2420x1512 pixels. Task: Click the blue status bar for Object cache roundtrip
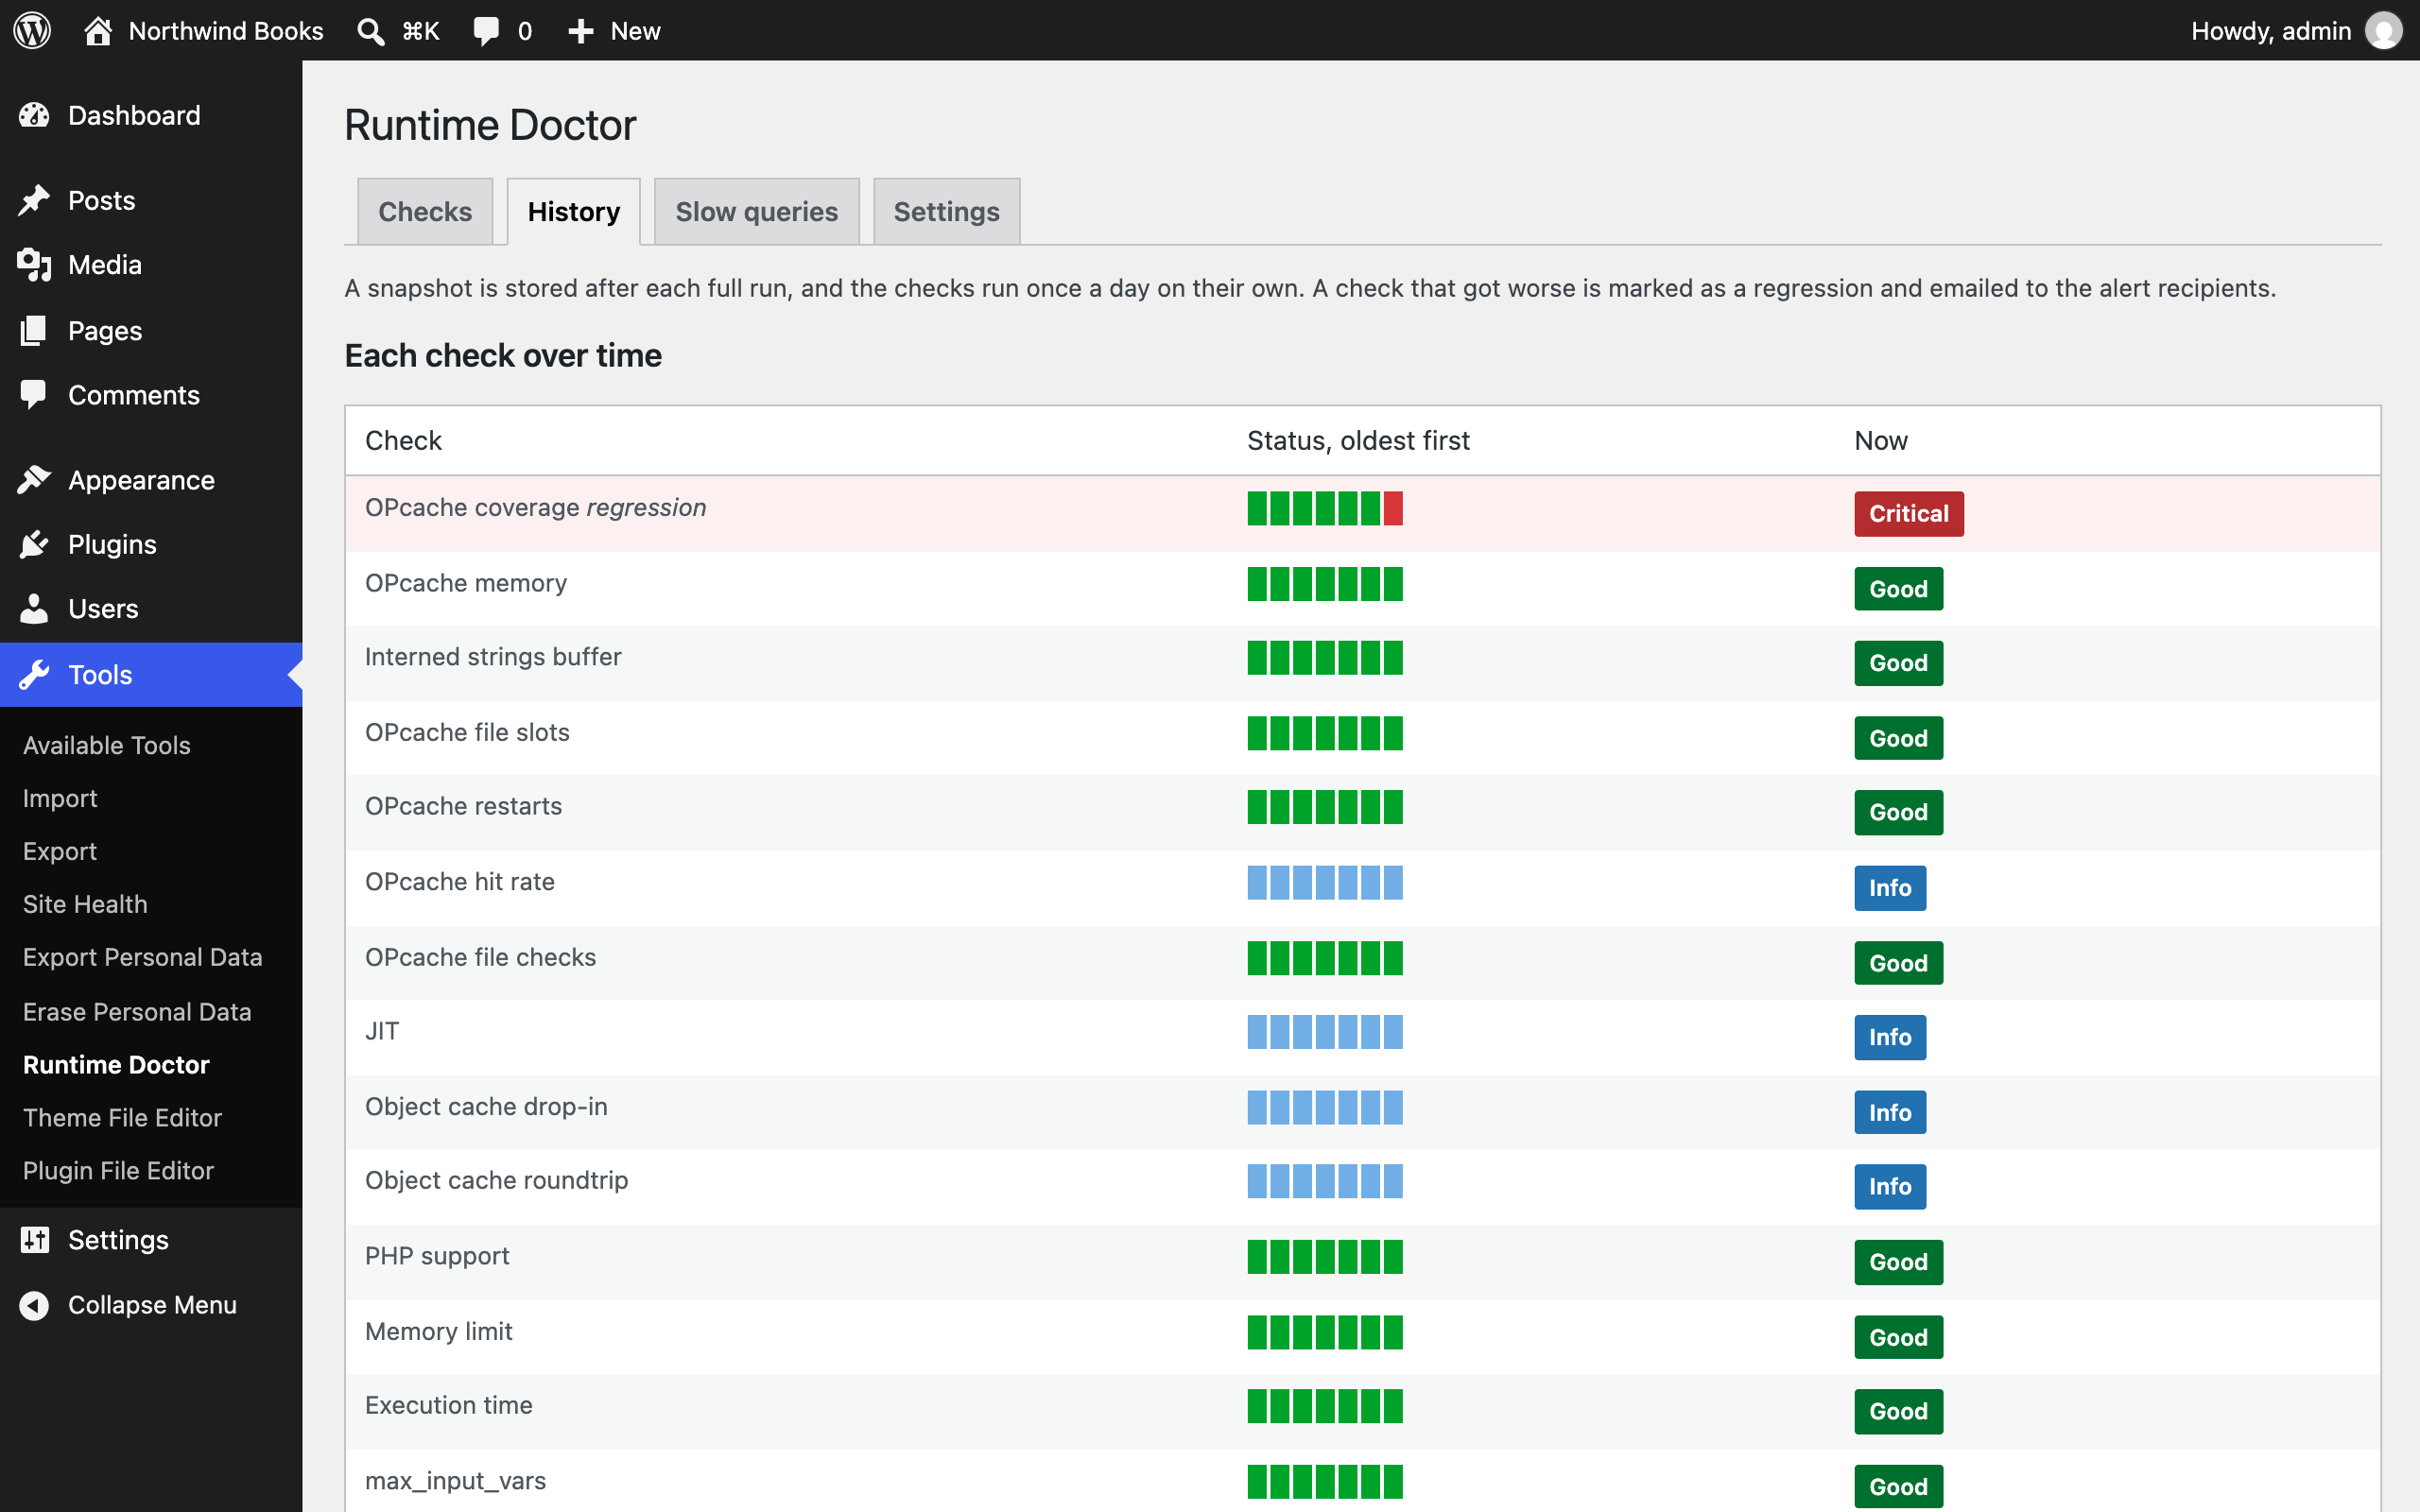pos(1325,1181)
